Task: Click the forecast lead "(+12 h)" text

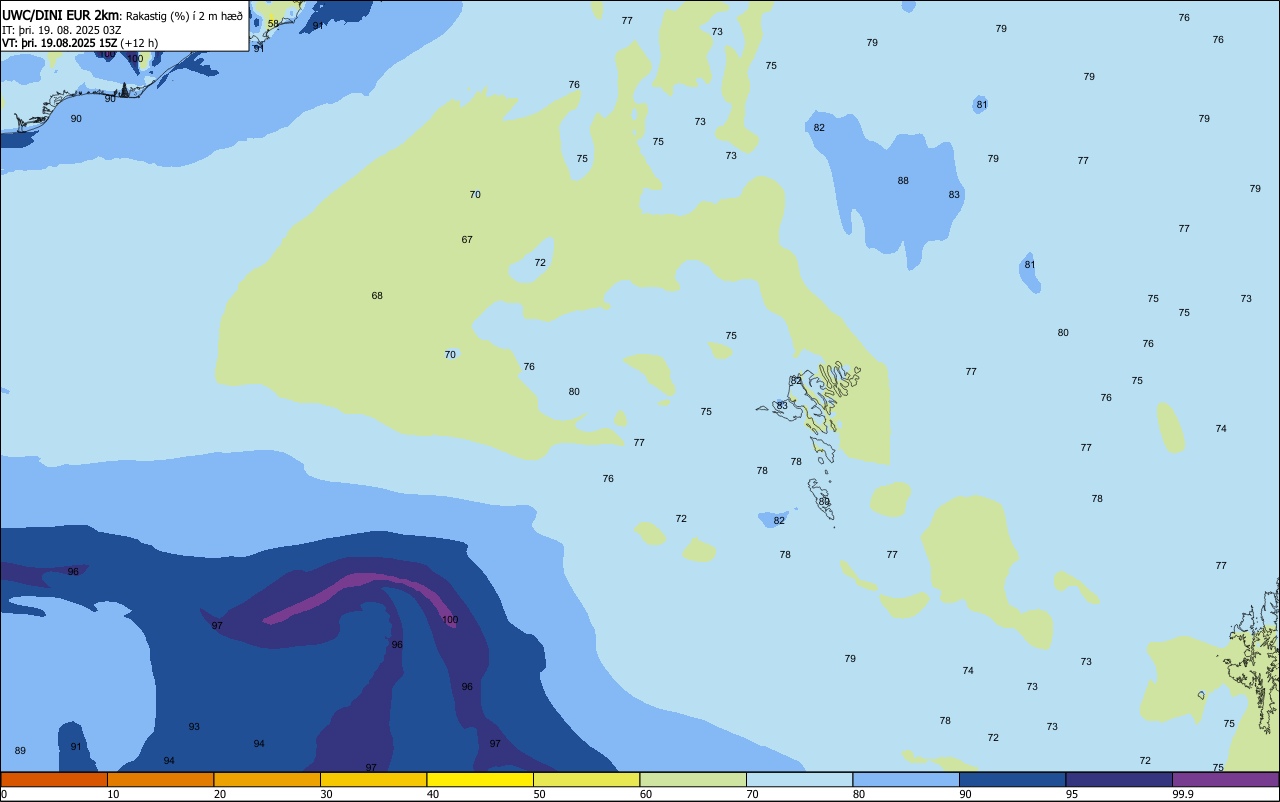Action: click(x=139, y=43)
